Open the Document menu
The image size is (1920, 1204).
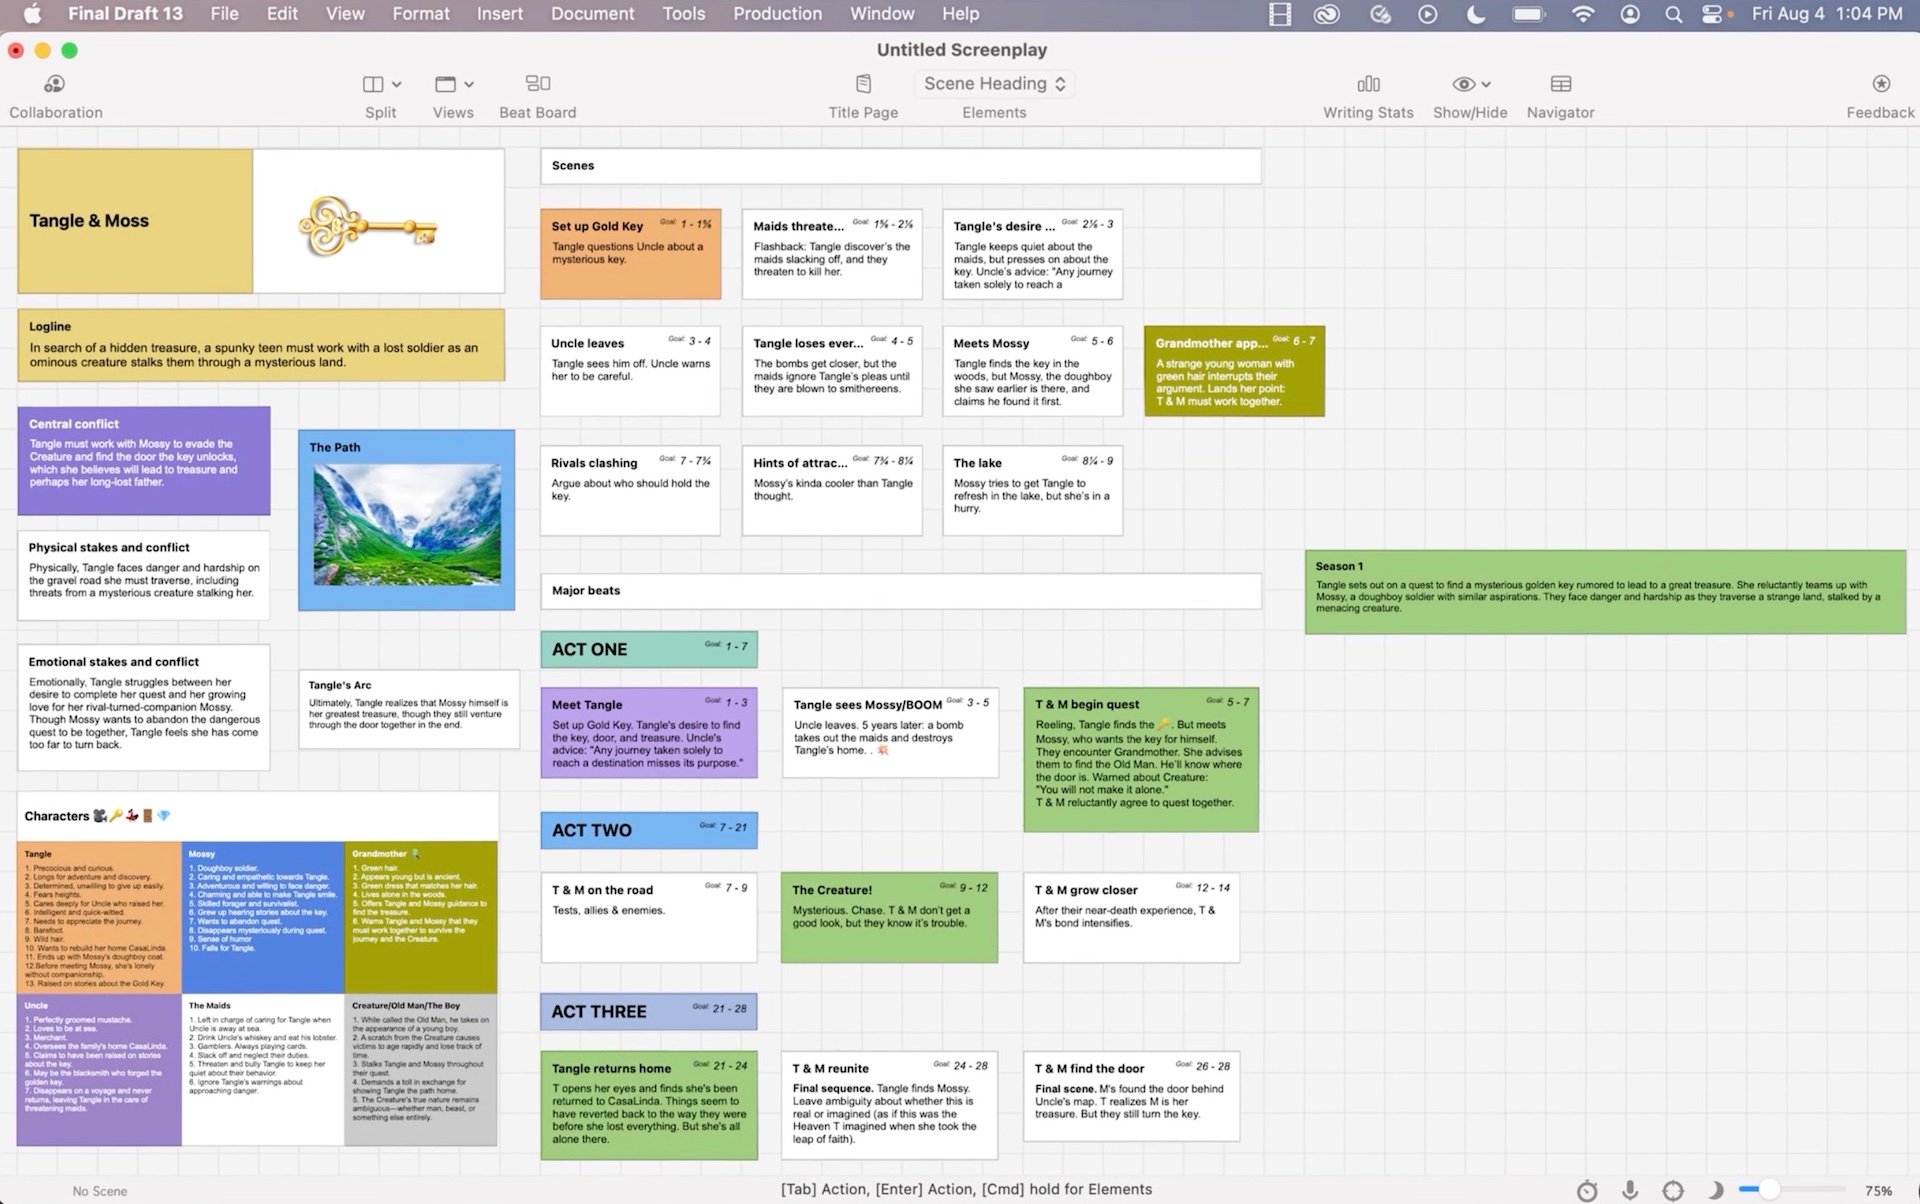[592, 13]
